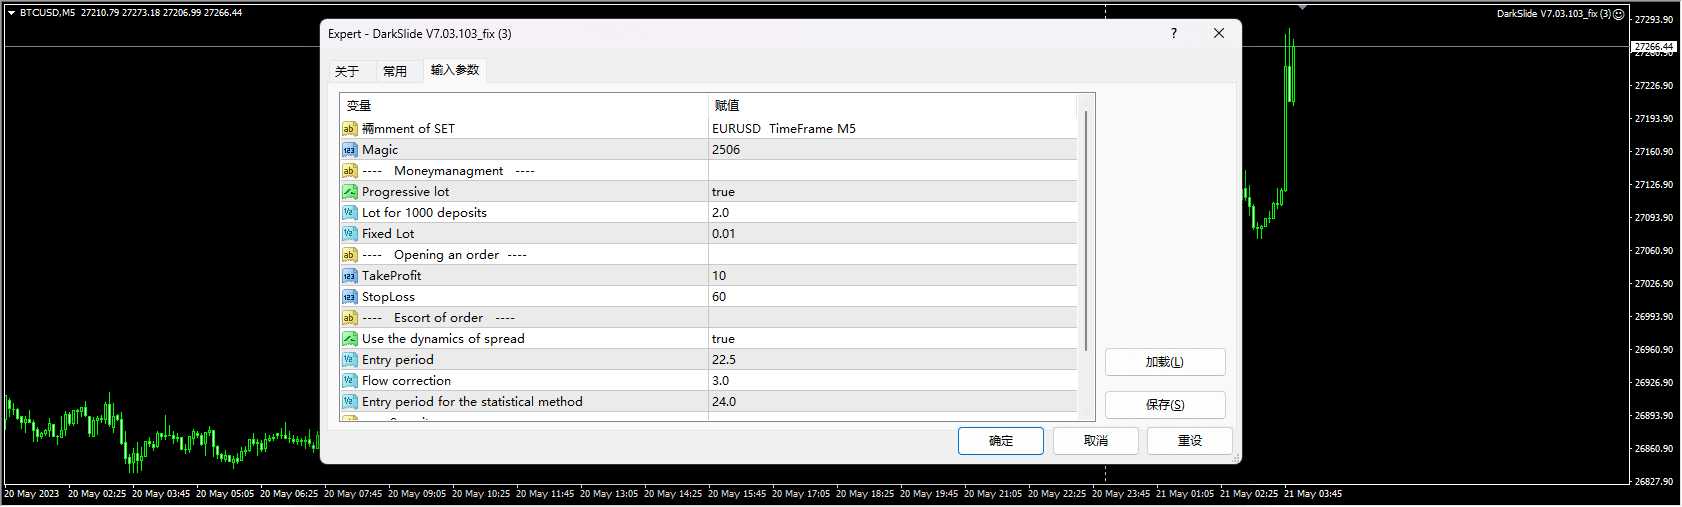Image resolution: width=1682 pixels, height=507 pixels.
Task: Click DarkSlide V7.03.103_fix (3) chart label
Action: [1553, 14]
